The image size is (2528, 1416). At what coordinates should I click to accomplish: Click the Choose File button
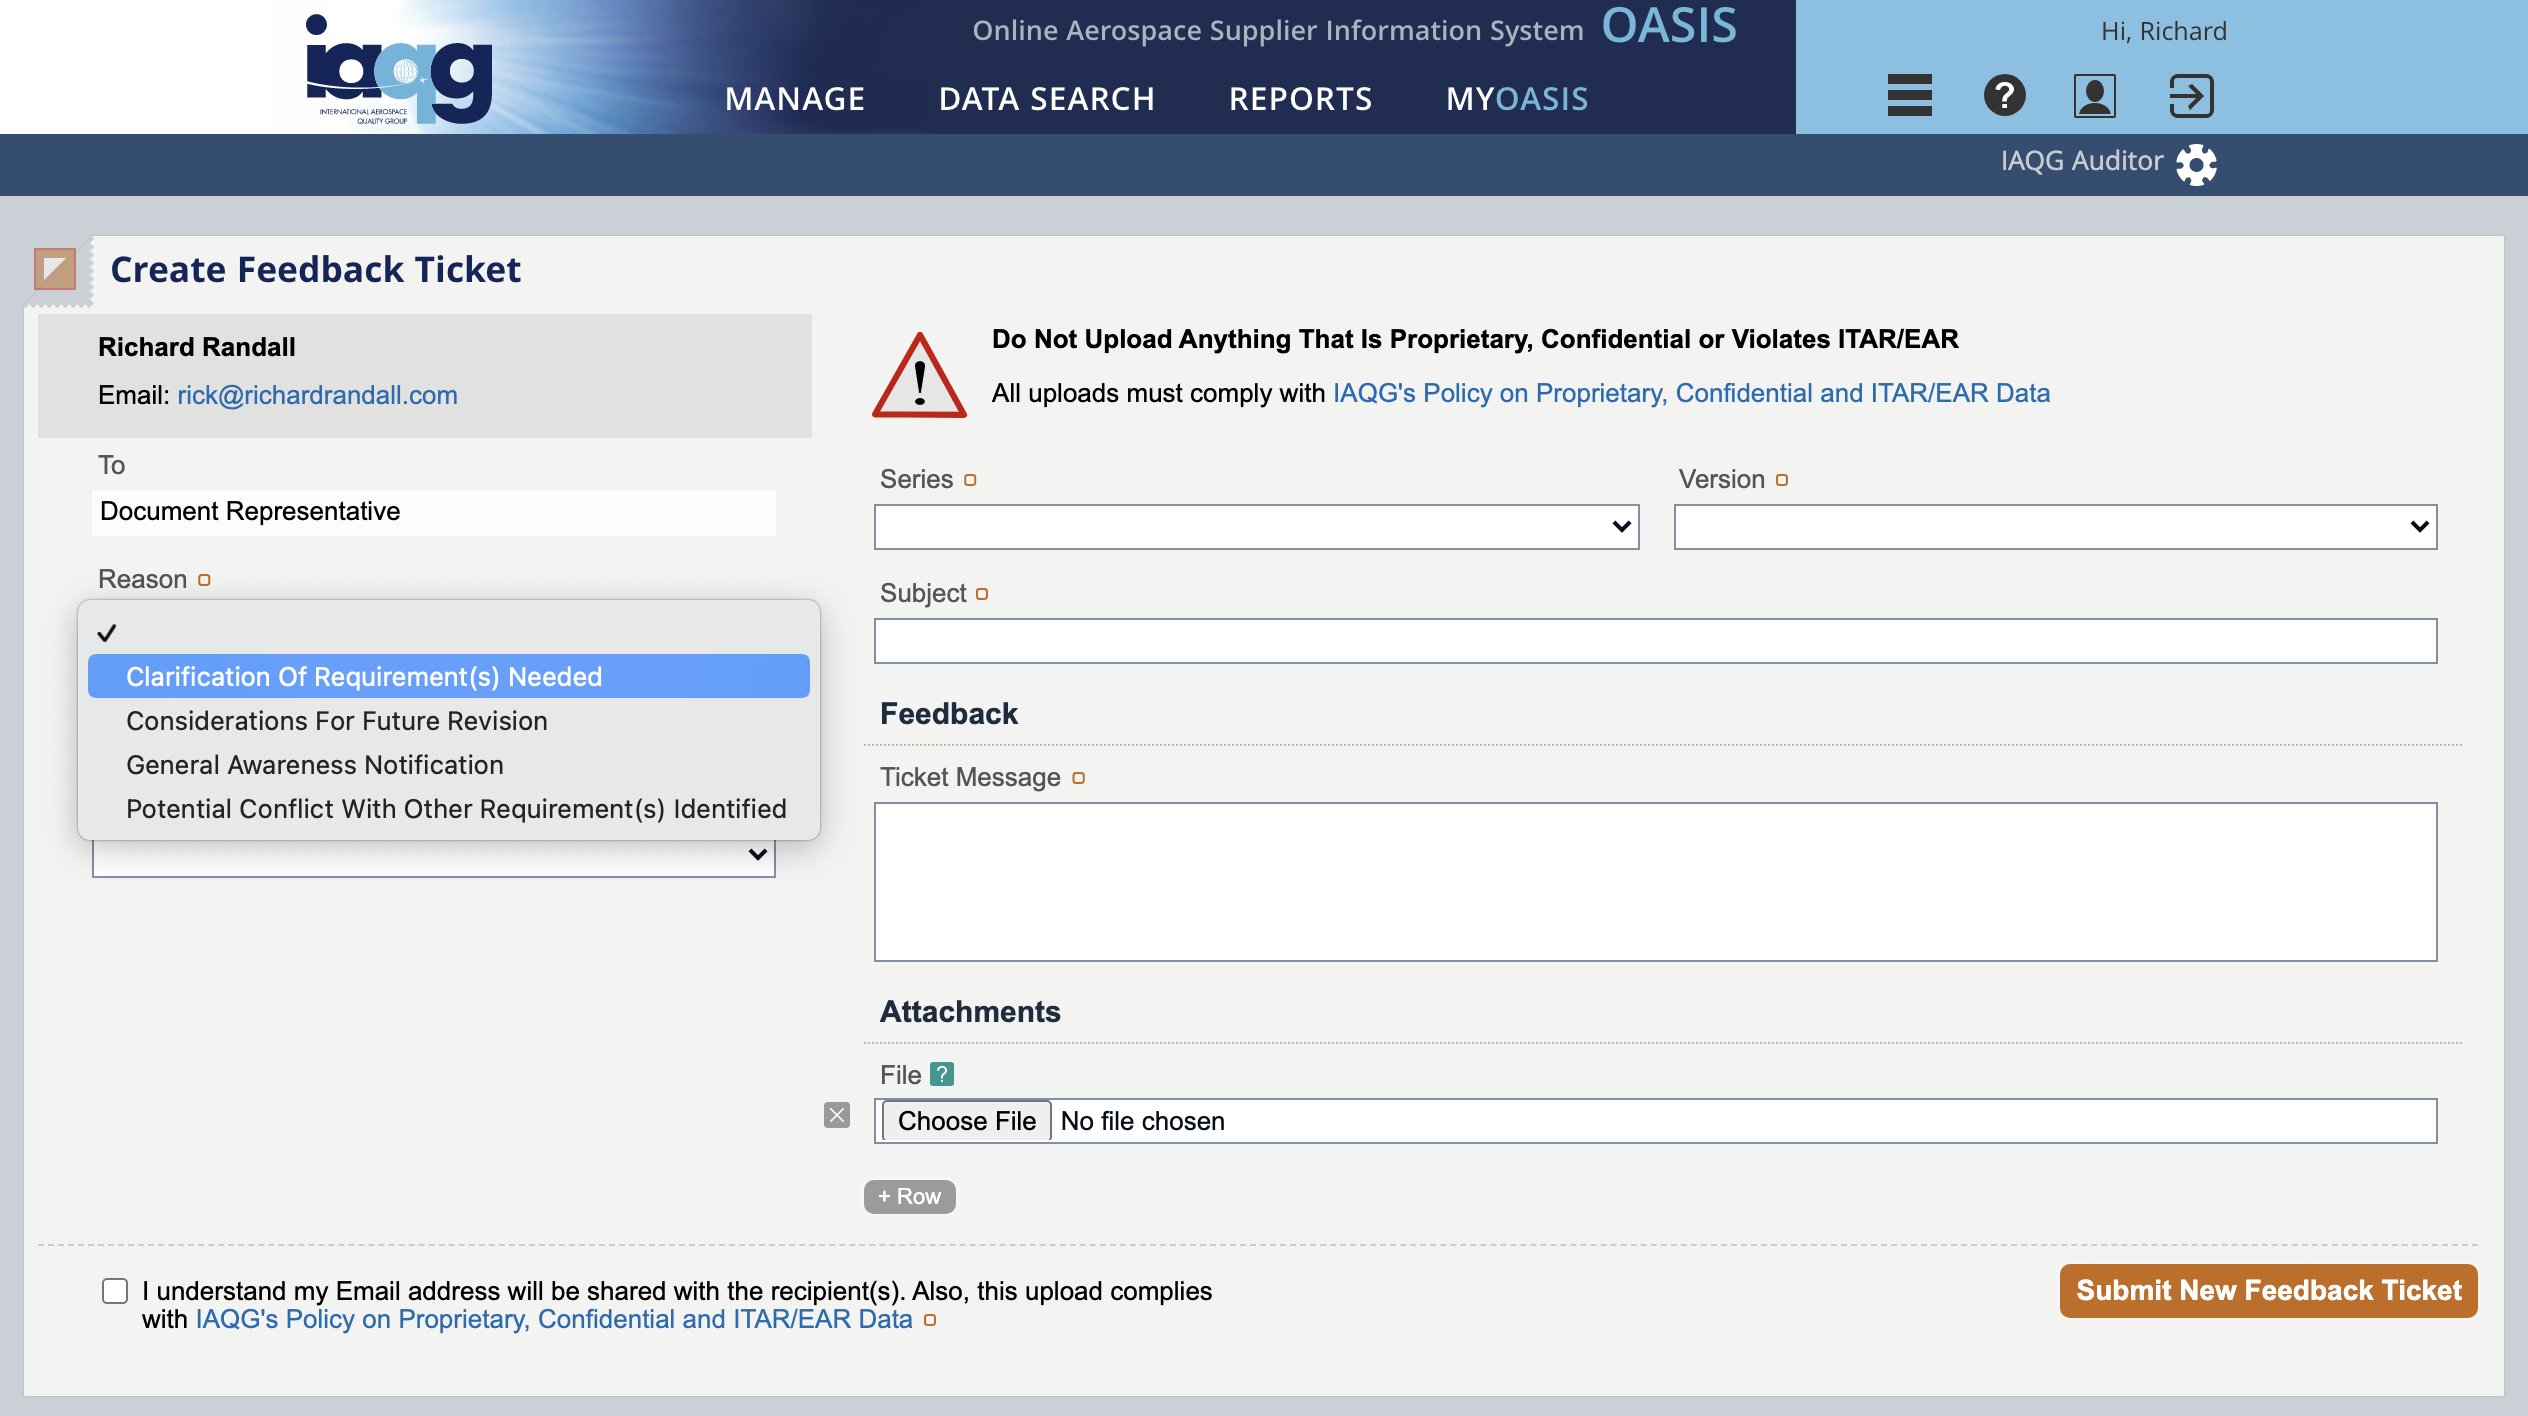click(x=966, y=1120)
